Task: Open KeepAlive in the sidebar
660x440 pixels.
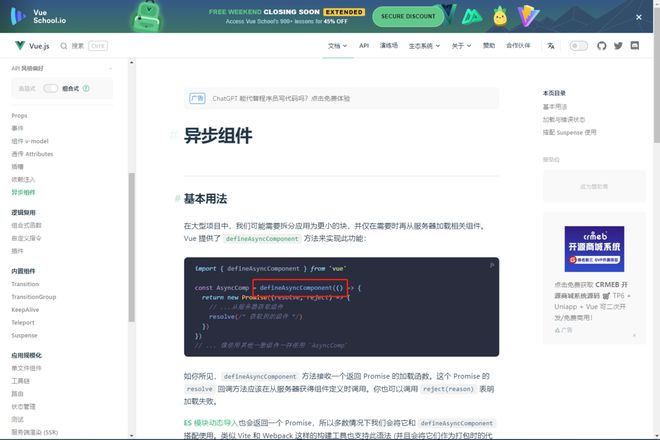Action: (25, 310)
